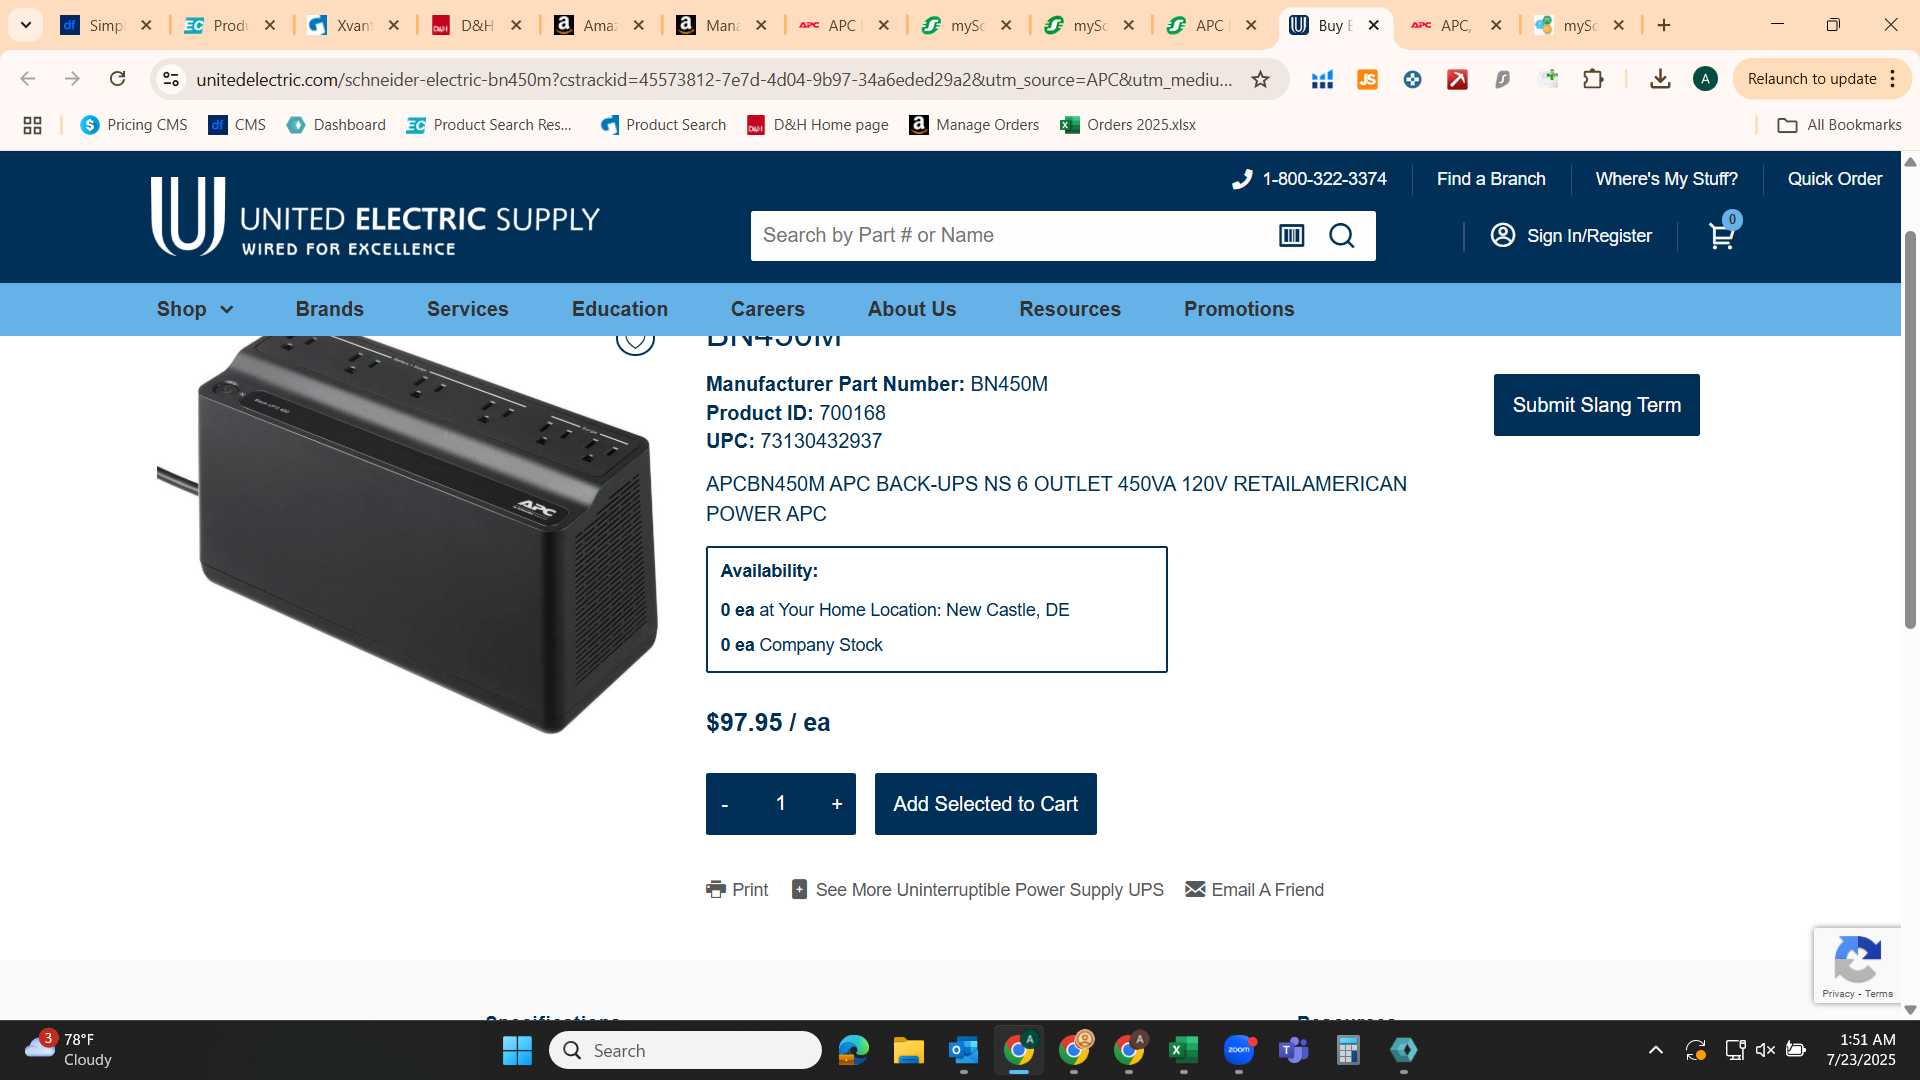Expand Chrome tab search dropdown
Screen dimensions: 1920x1080
26,25
